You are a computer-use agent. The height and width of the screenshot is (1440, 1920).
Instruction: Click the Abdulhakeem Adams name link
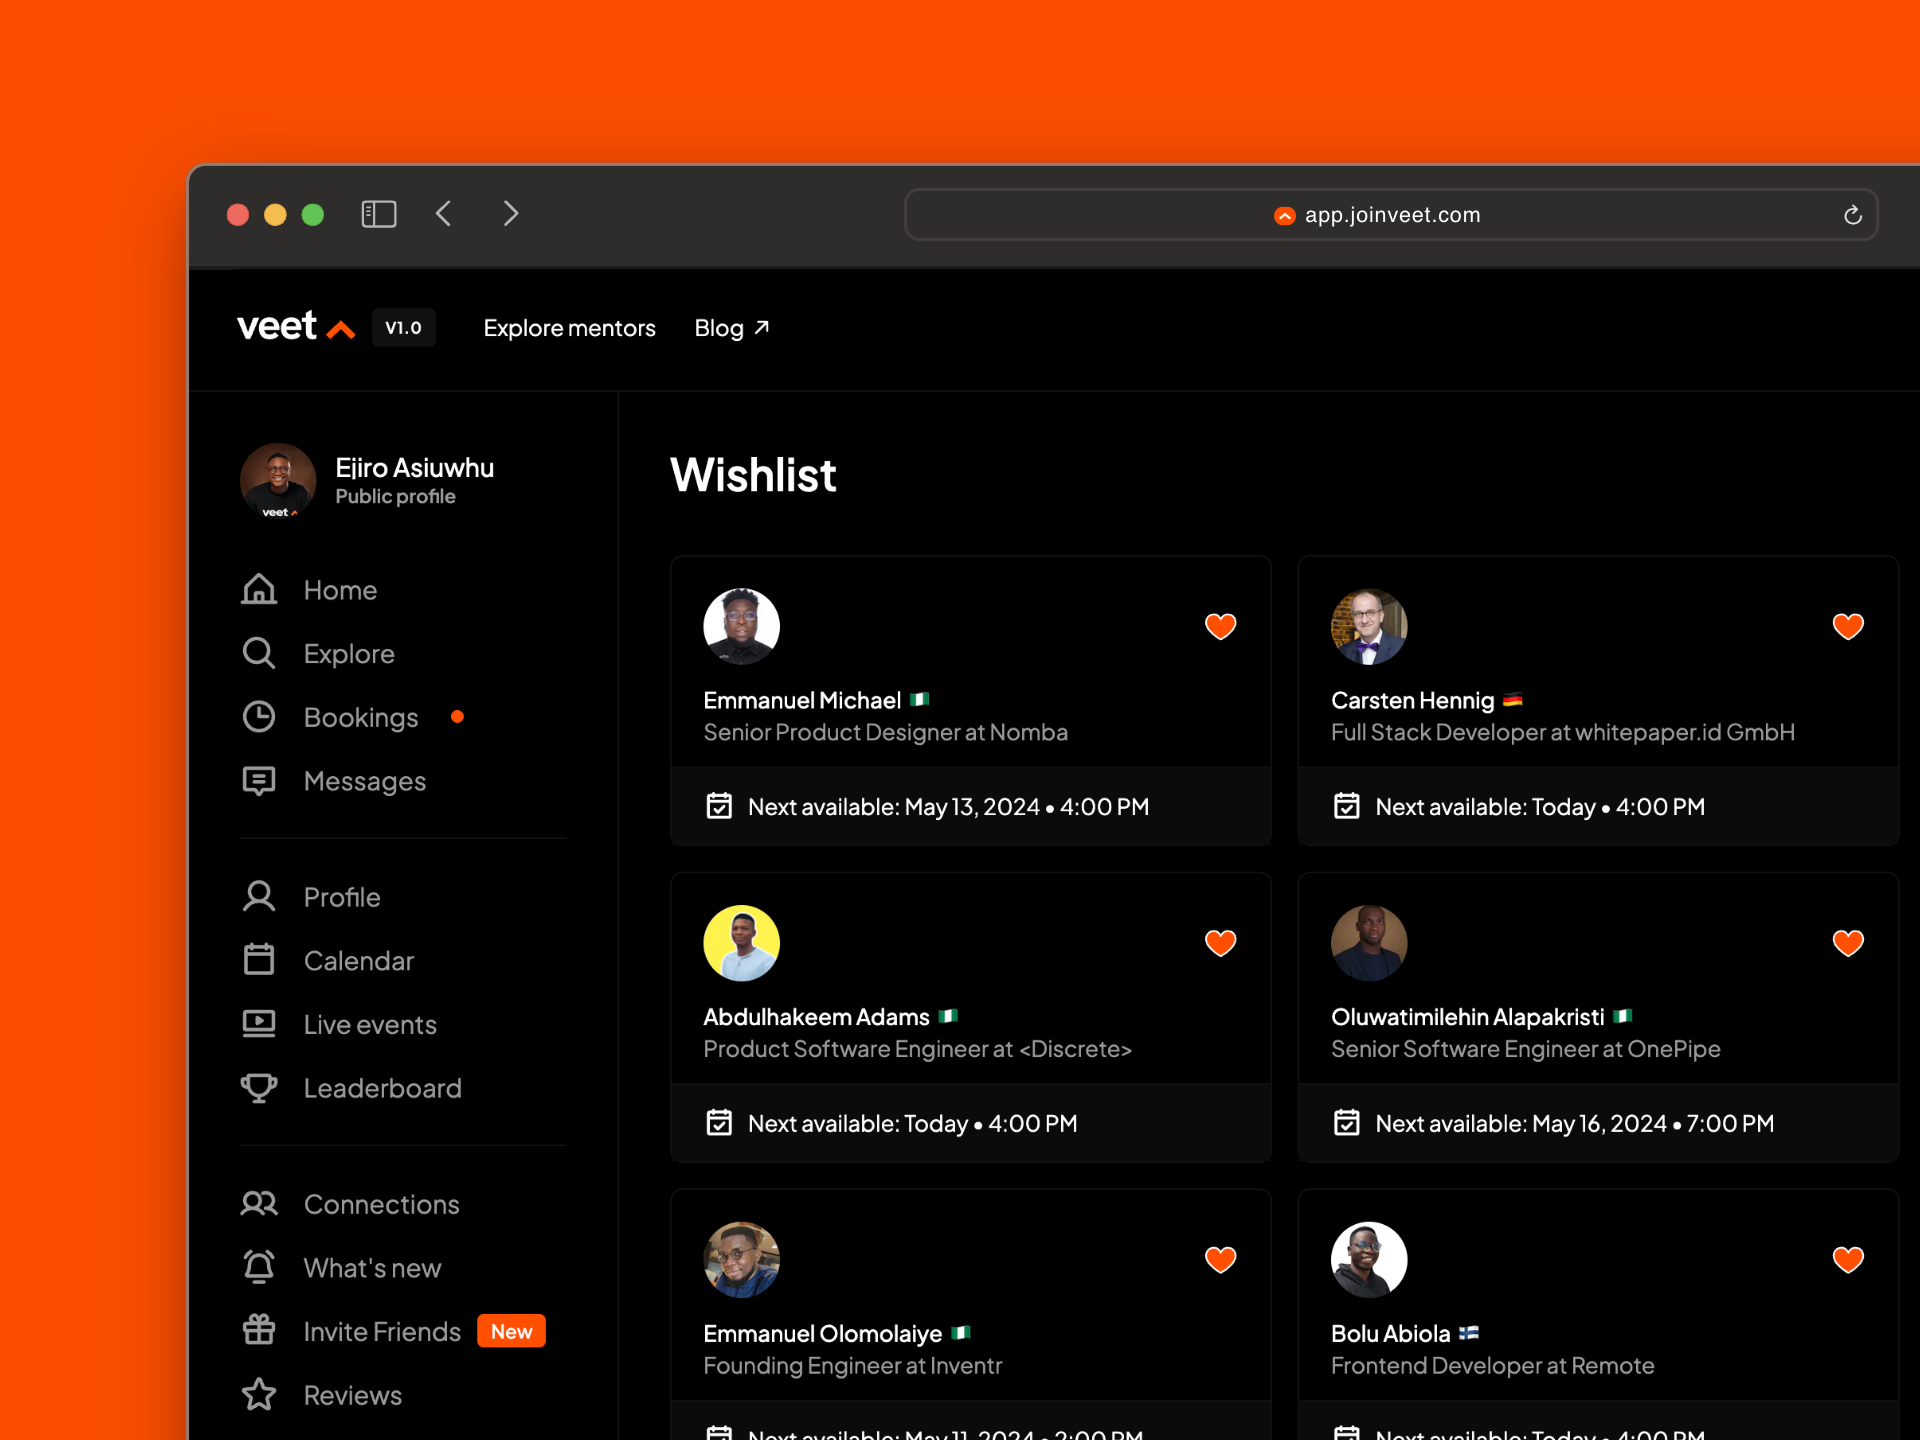[816, 1017]
